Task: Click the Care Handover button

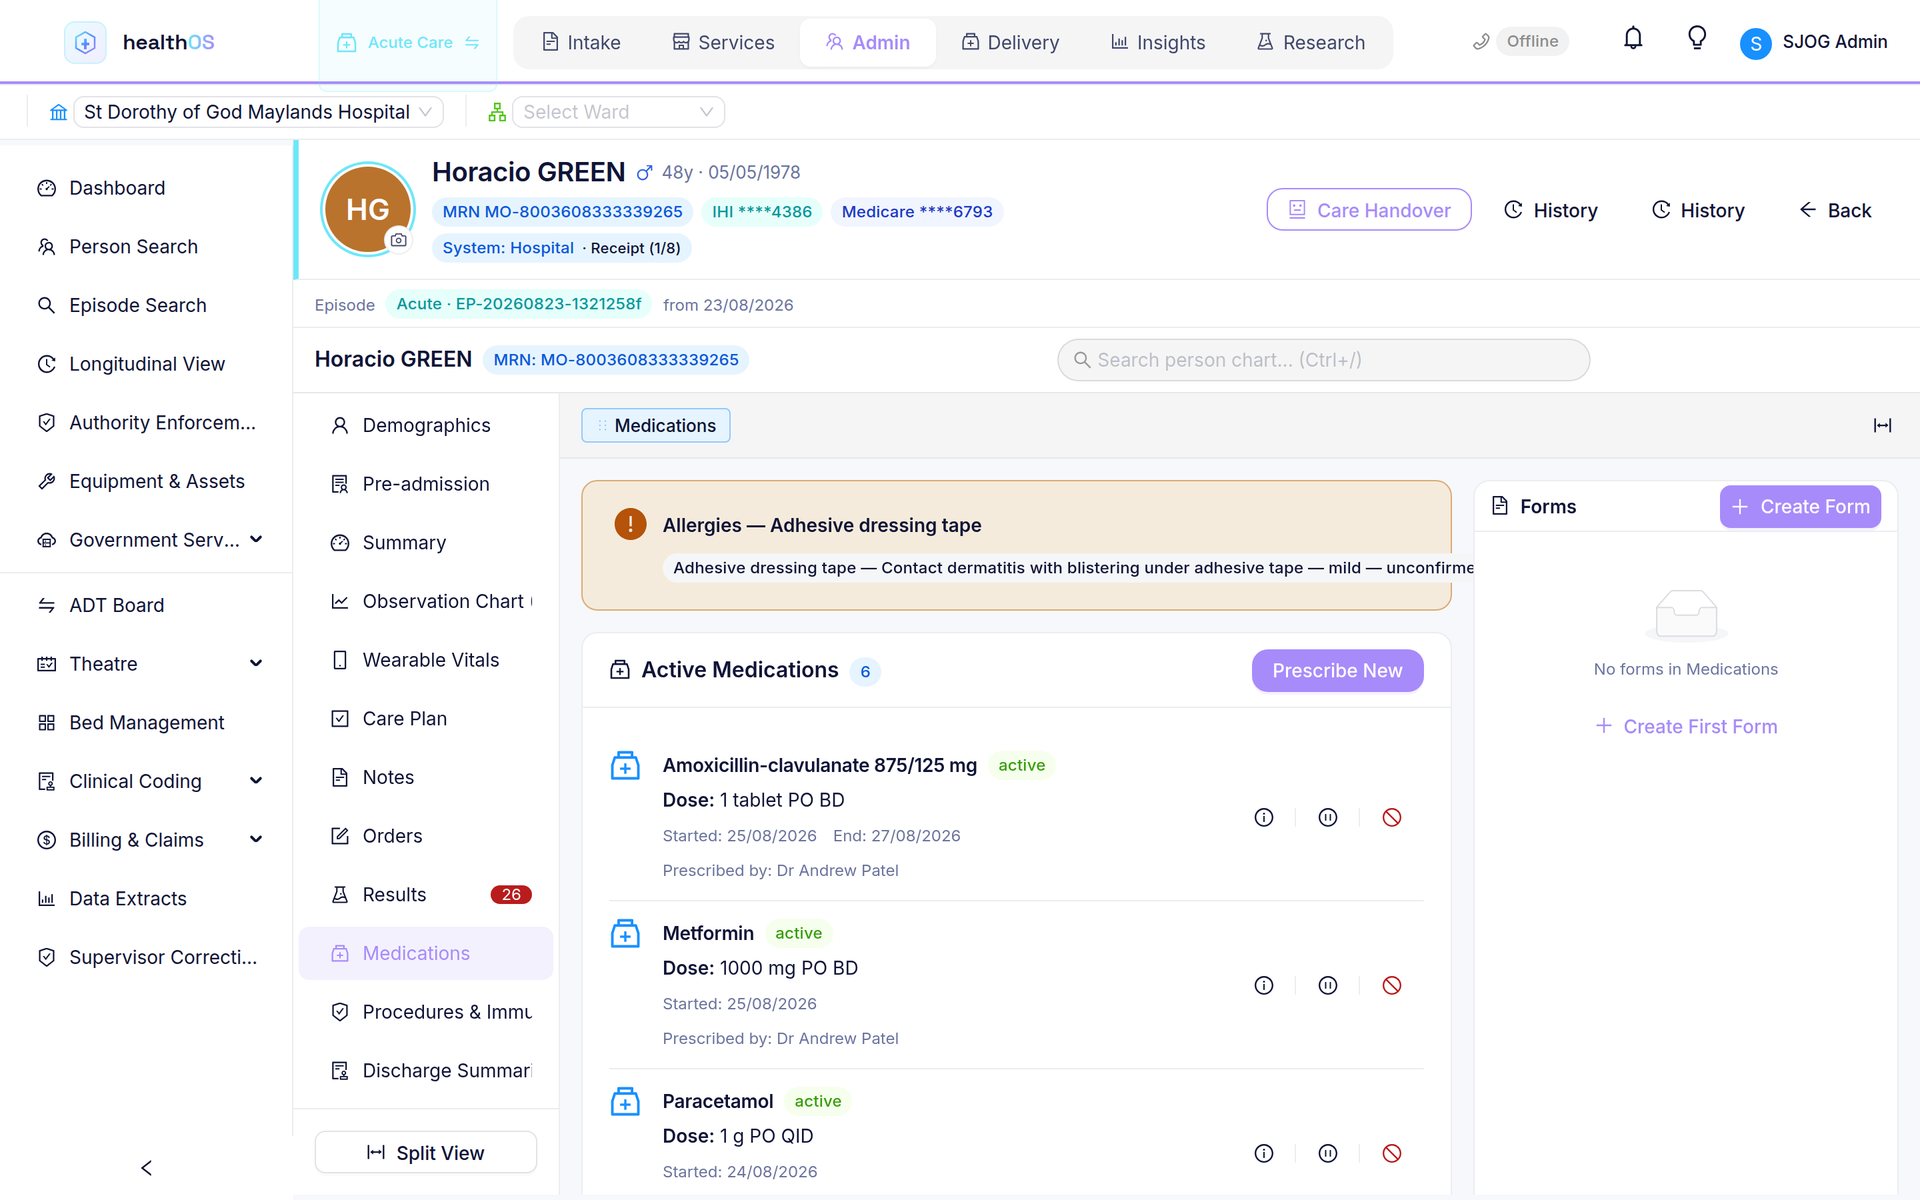Action: [x=1369, y=210]
